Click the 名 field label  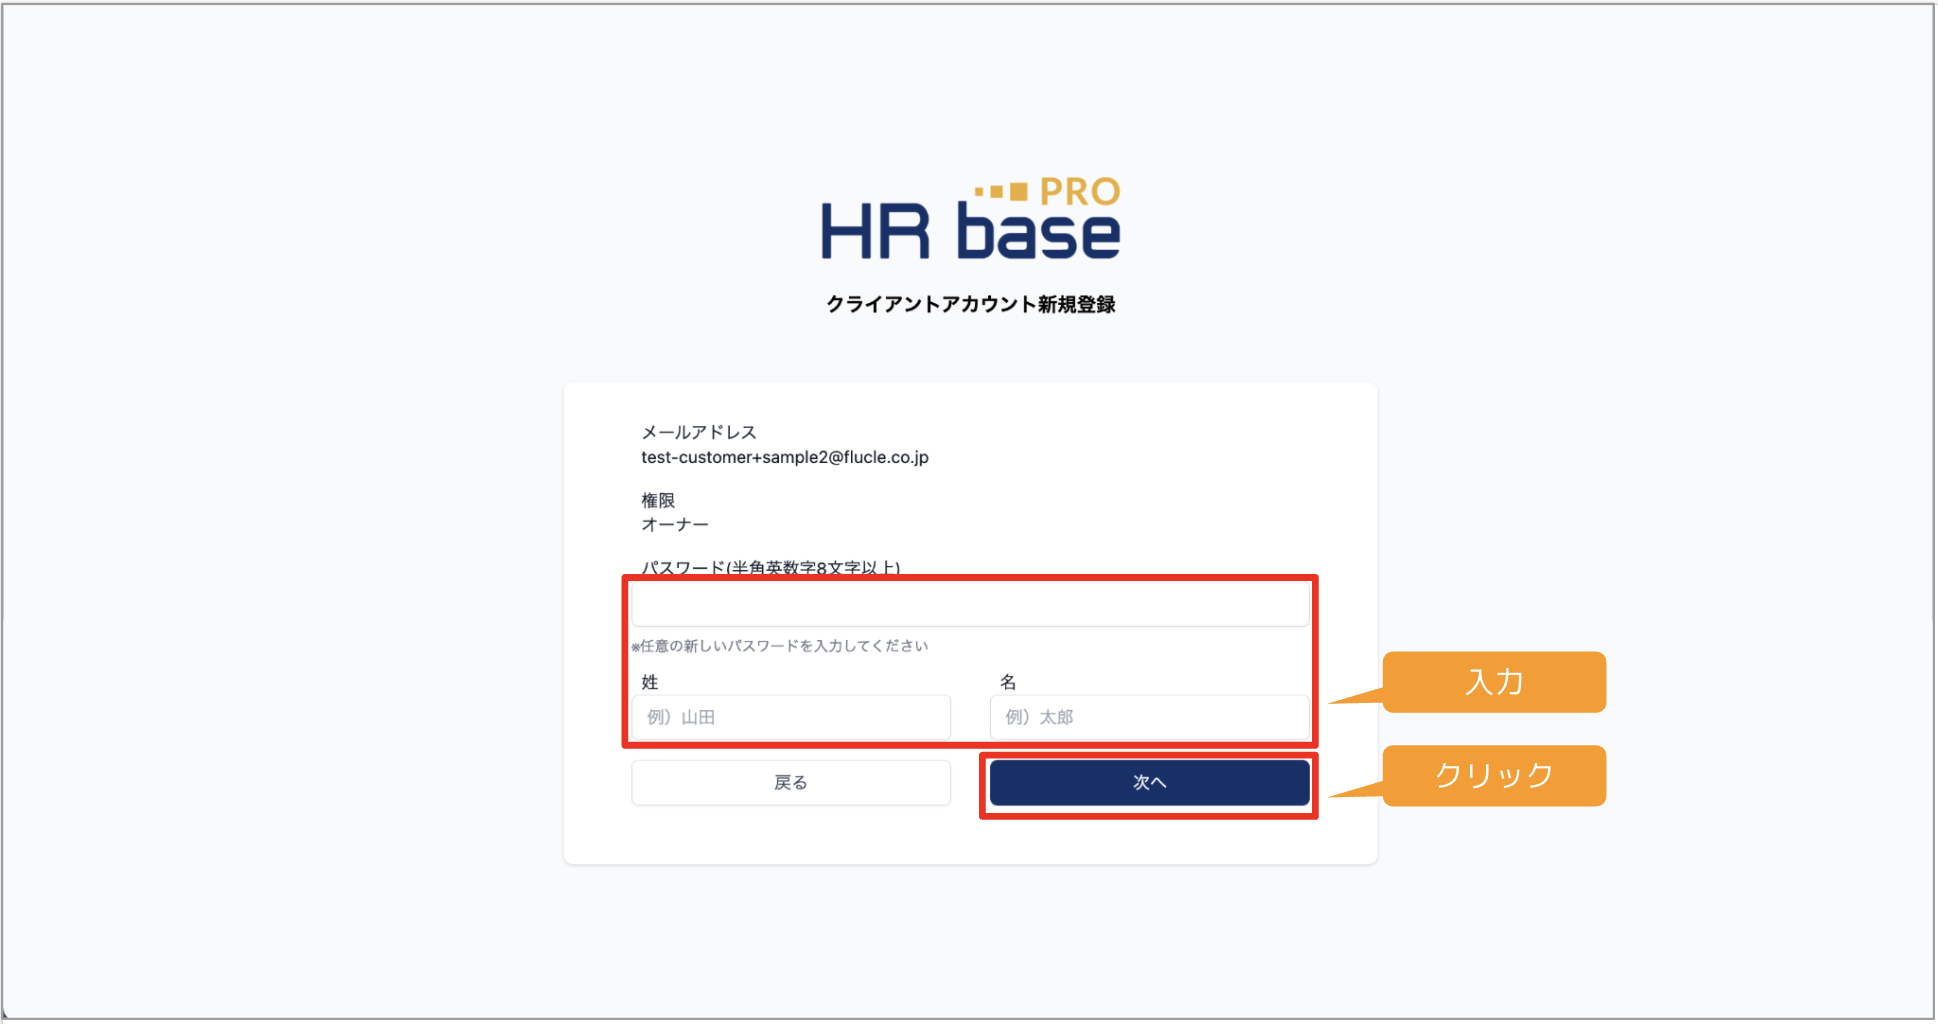(x=1008, y=682)
